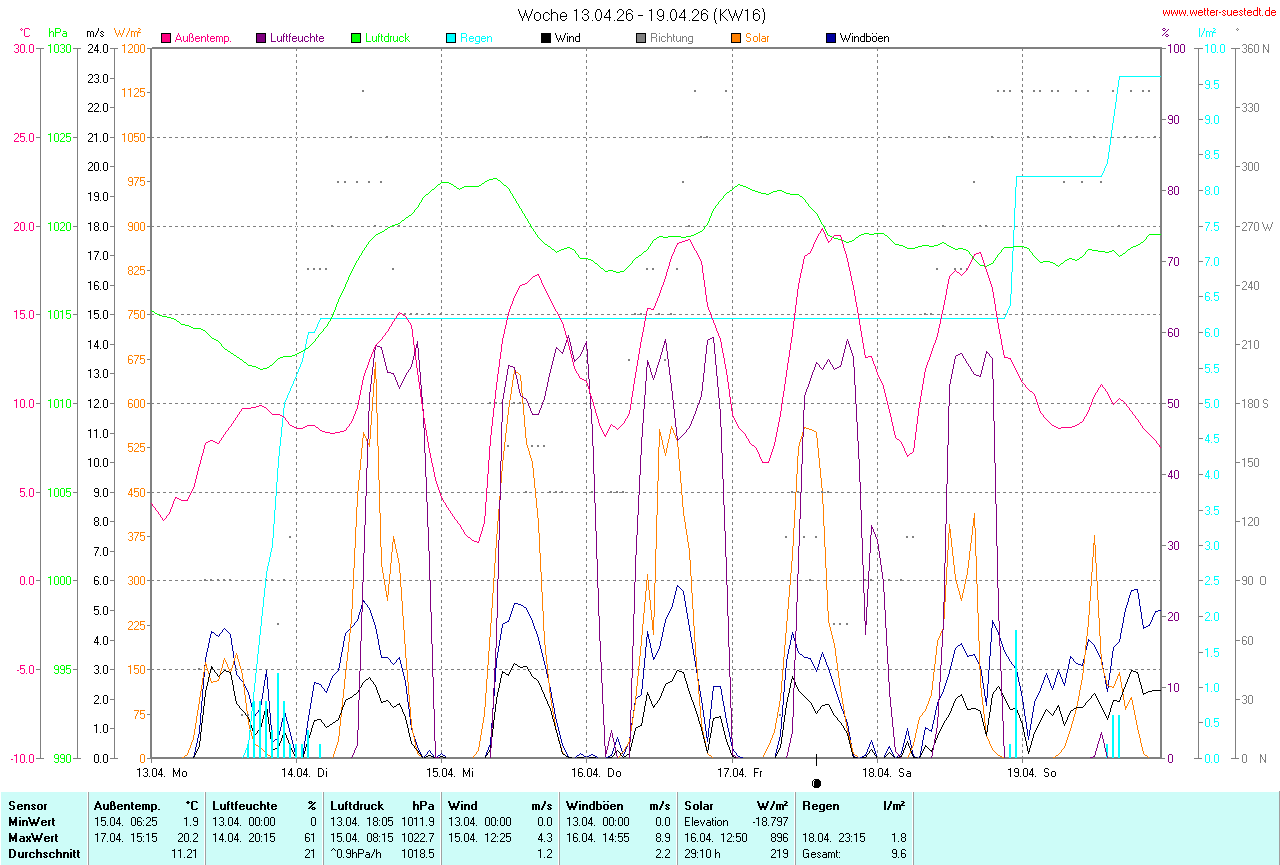Viewport: 1280px width, 865px height.
Task: Click the magenta Außentemp. legend square
Action: (x=166, y=39)
